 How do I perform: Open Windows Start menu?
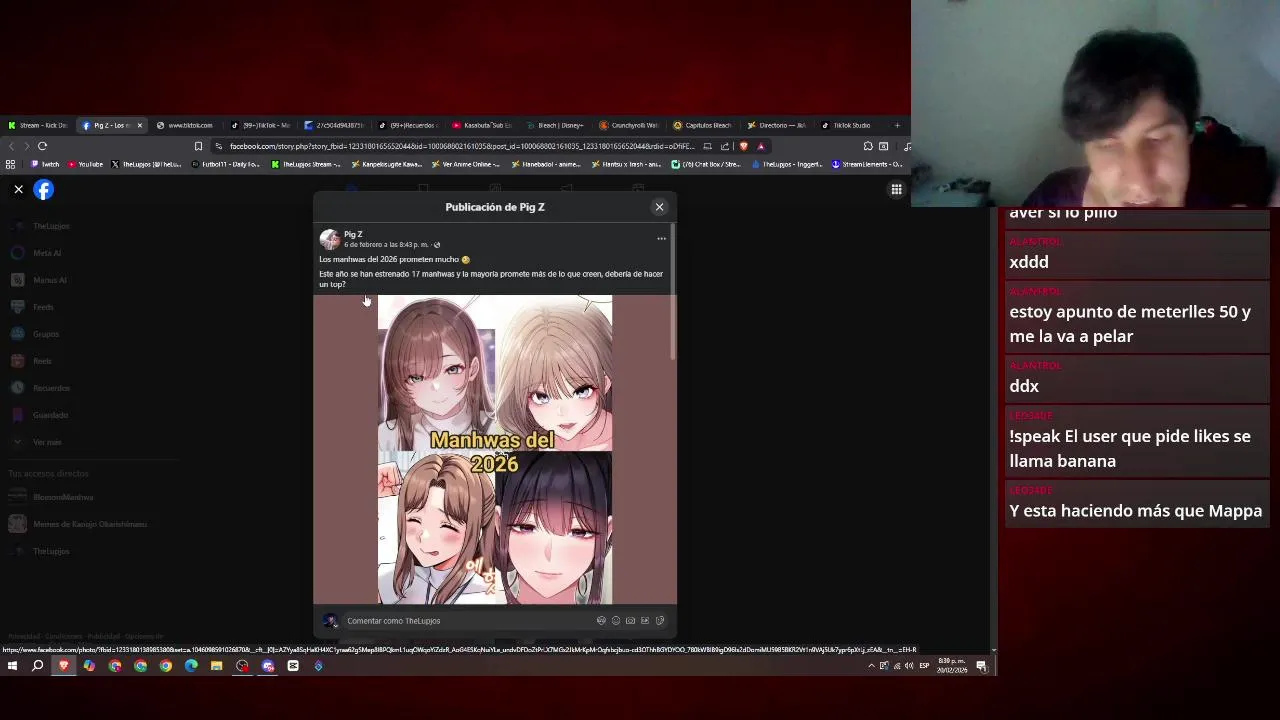12,666
